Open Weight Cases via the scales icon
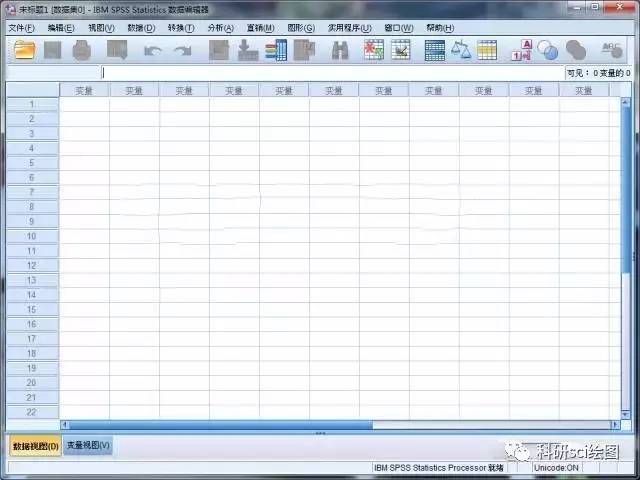 pos(461,49)
